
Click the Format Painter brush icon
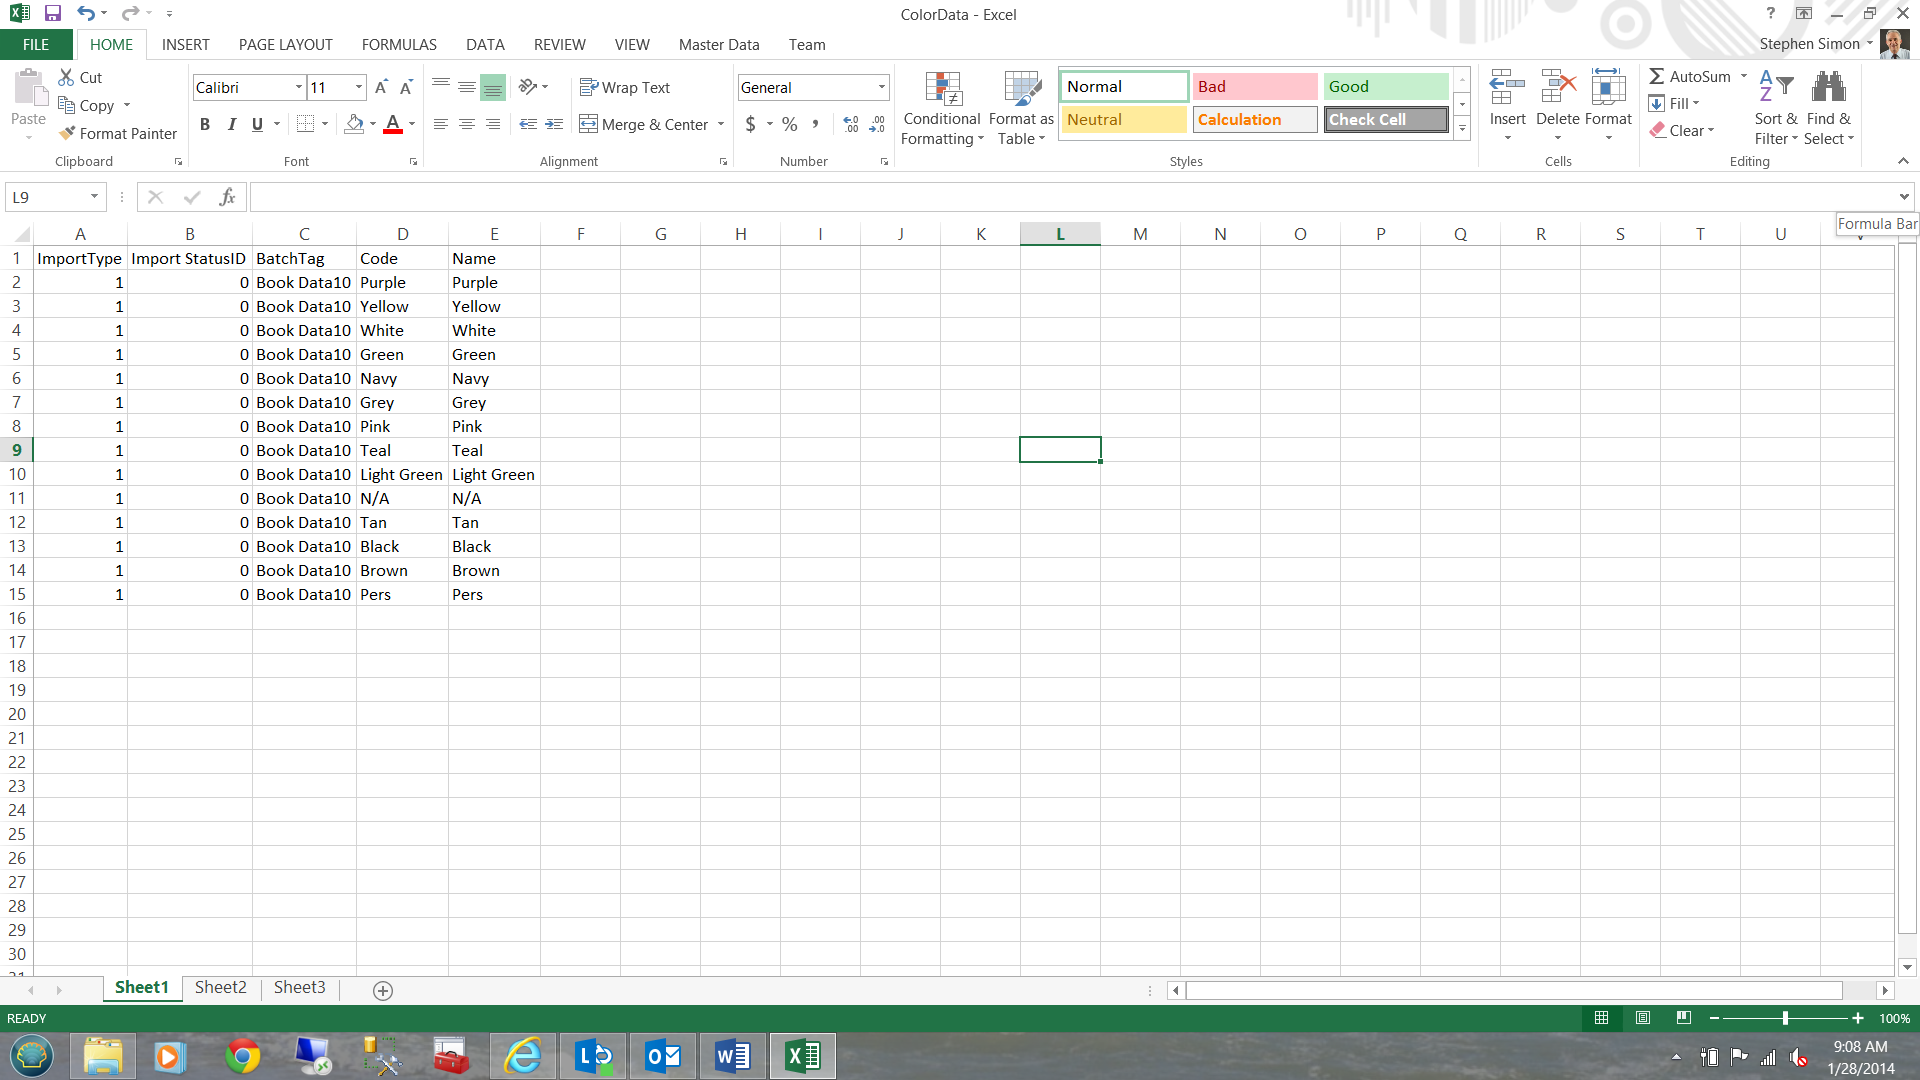click(67, 133)
